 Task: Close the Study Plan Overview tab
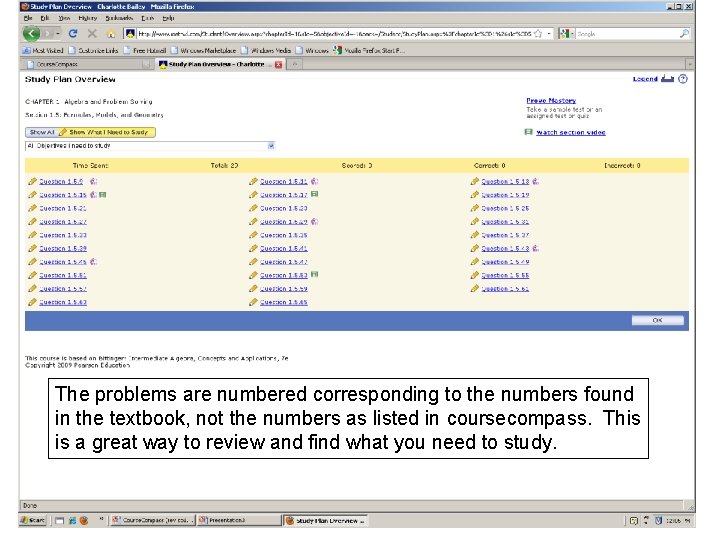pyautogui.click(x=278, y=65)
